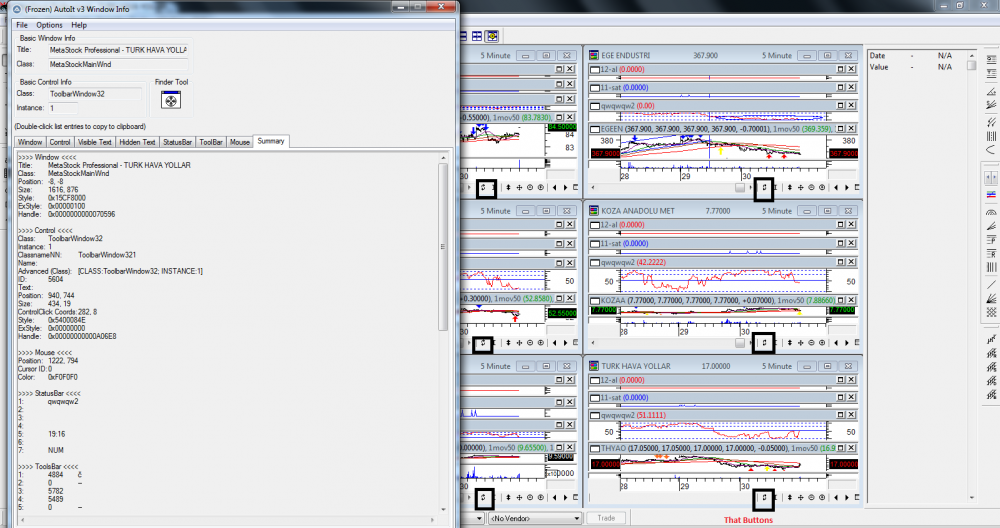Click the KOZA ANADOLU MET chart window icon

pos(594,210)
